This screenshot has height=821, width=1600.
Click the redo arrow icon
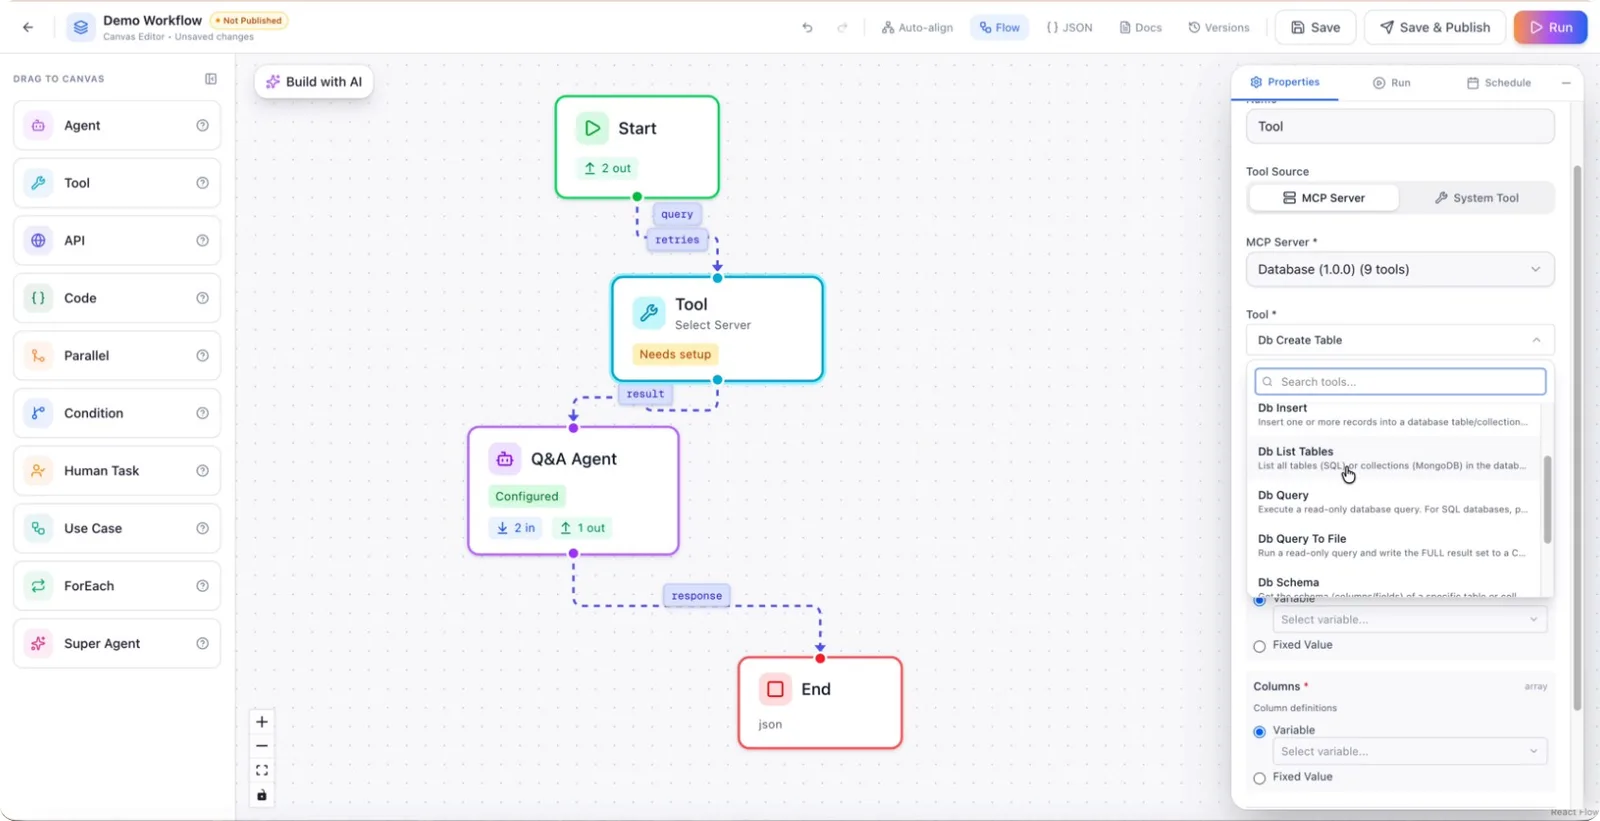[842, 28]
